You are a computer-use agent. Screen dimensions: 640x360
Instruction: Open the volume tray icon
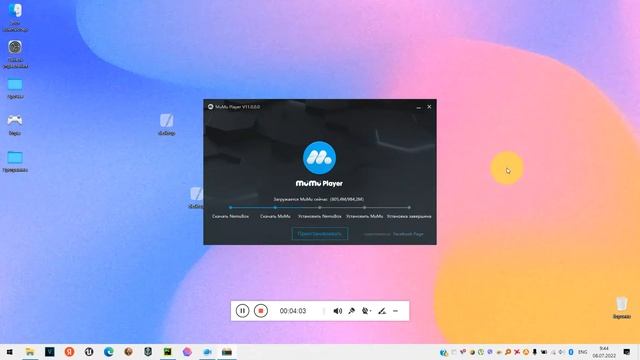[x=562, y=352]
